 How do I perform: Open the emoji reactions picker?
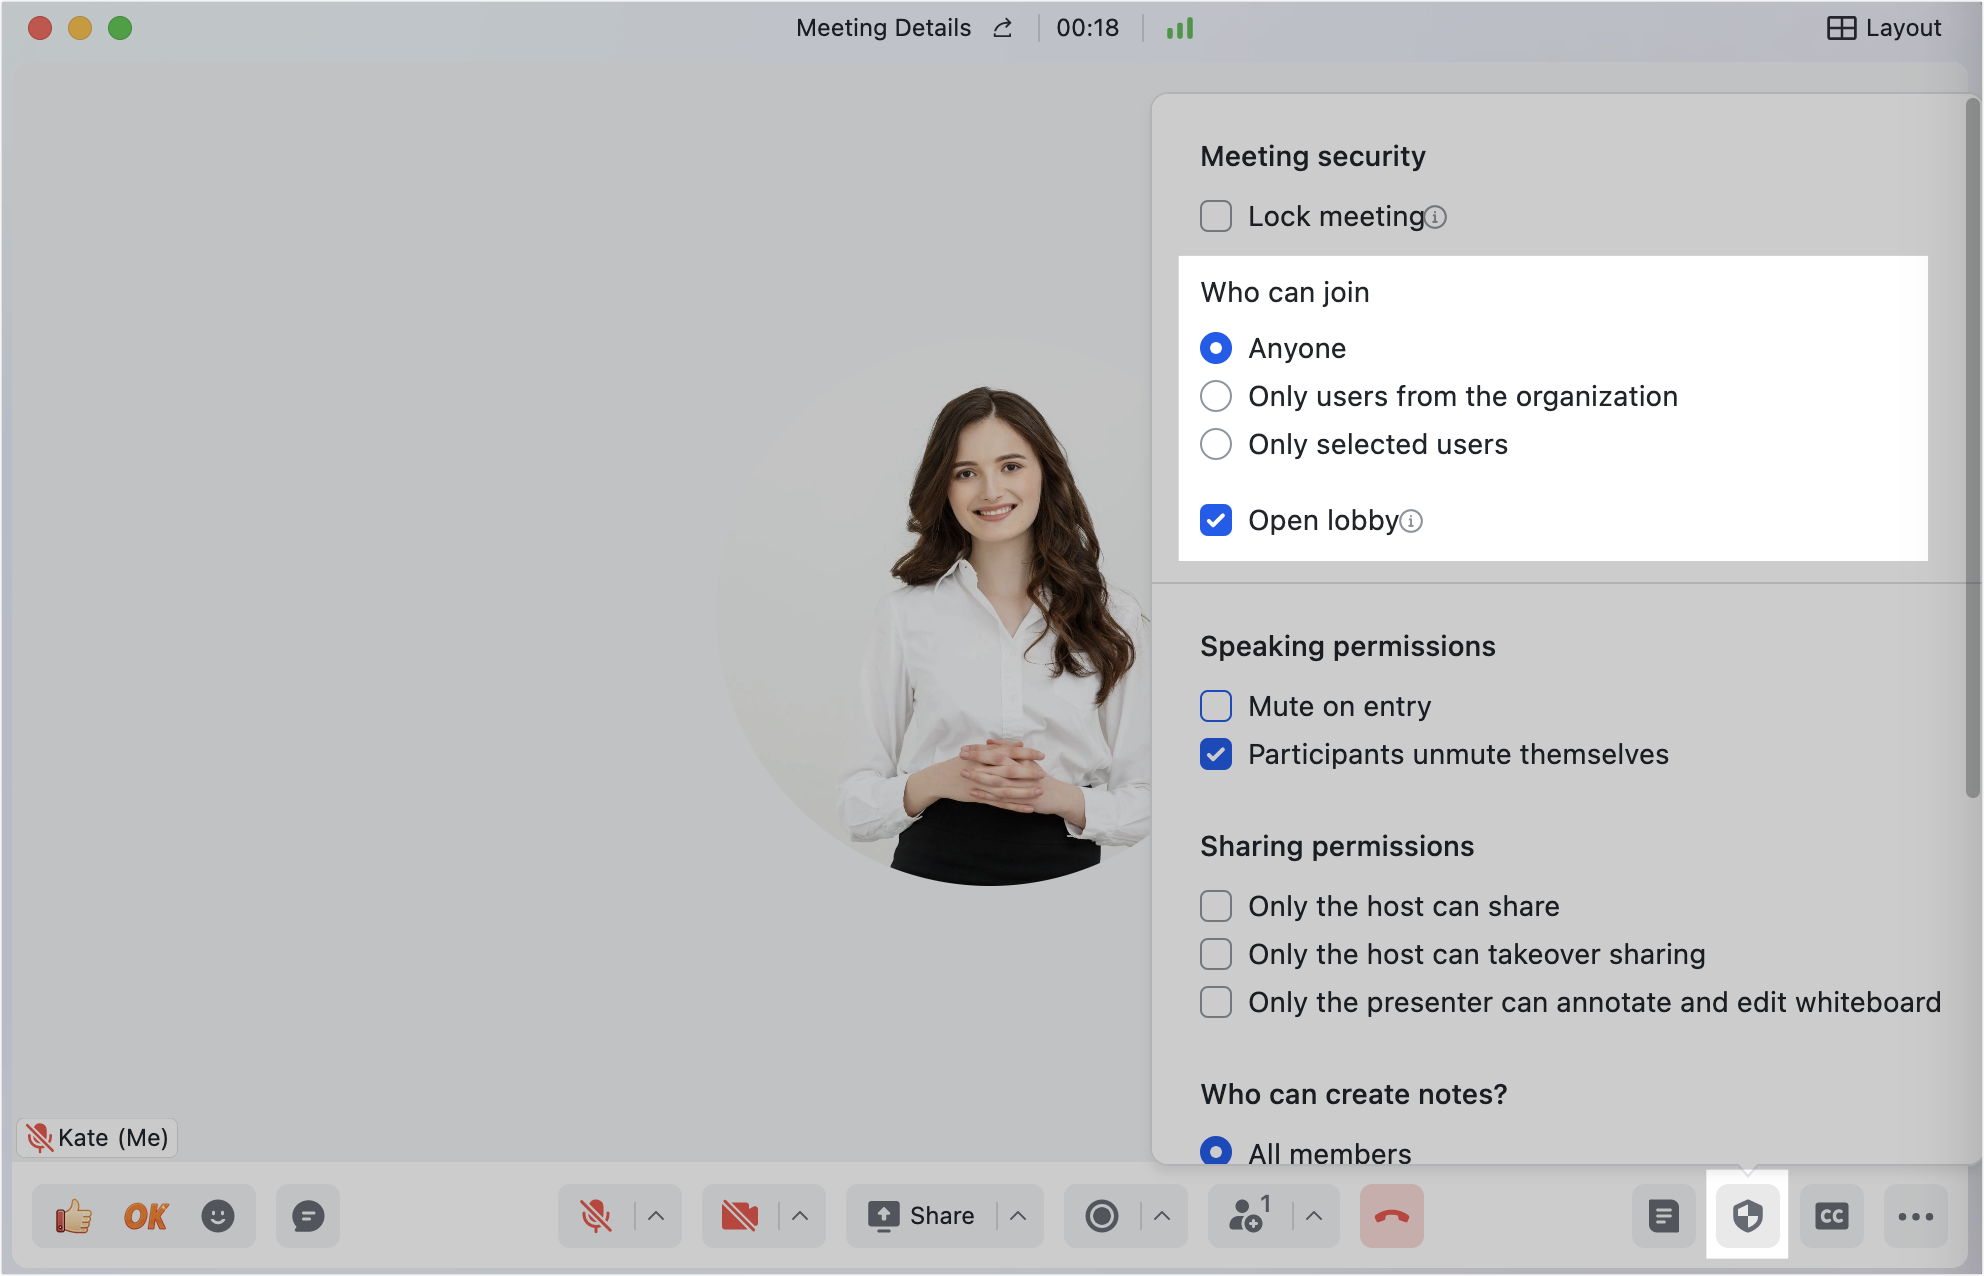(x=218, y=1216)
